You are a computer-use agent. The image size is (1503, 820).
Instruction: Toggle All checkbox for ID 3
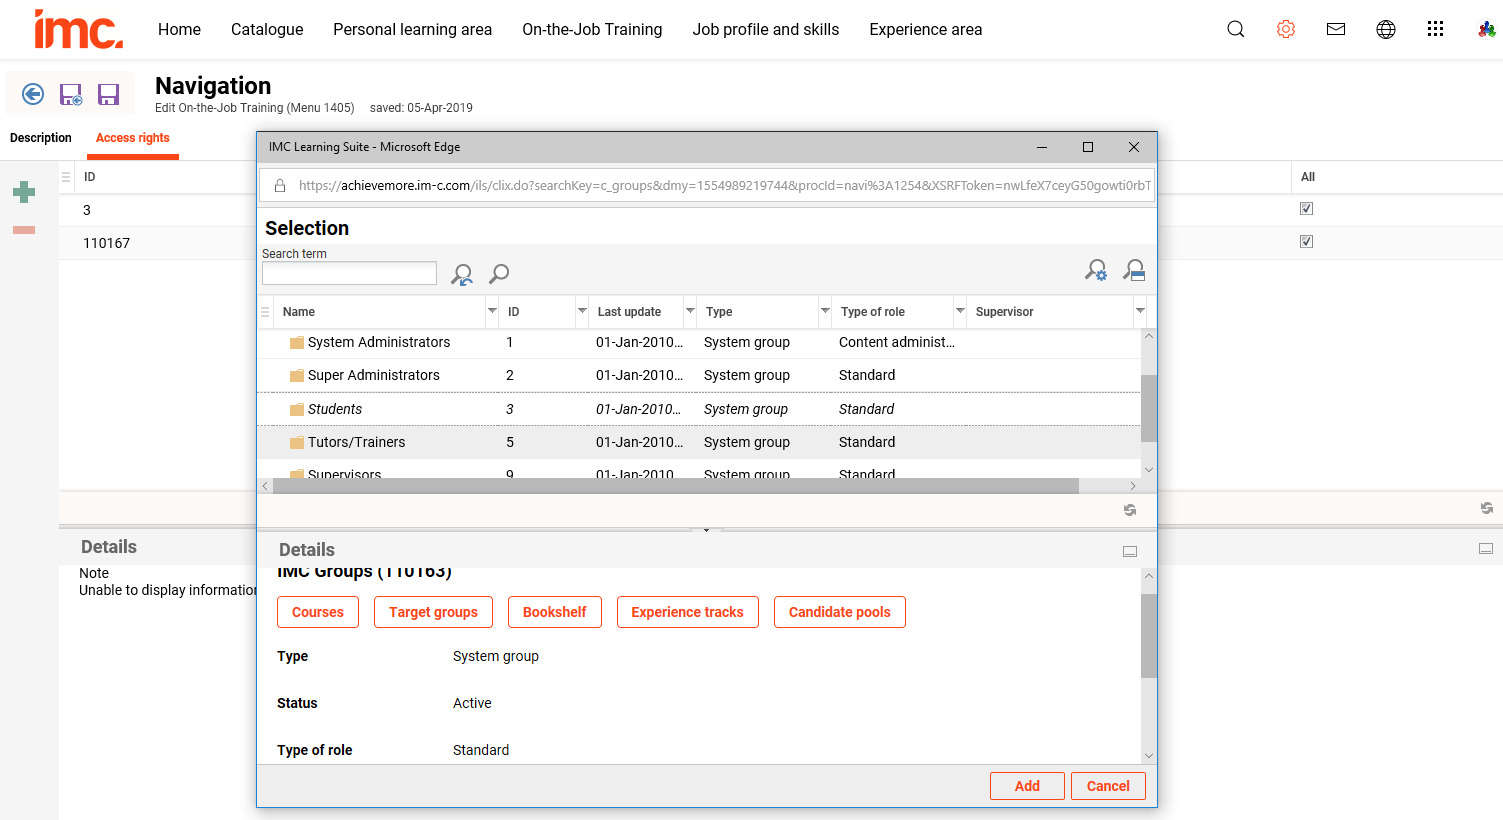tap(1306, 209)
